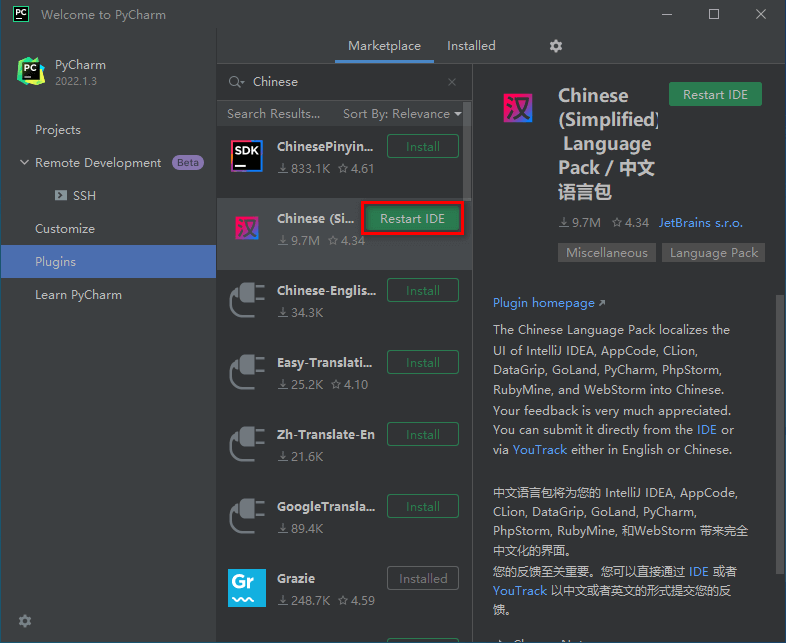Click the ChinesePinyin SDK plugin icon
This screenshot has width=786, height=643.
(247, 156)
